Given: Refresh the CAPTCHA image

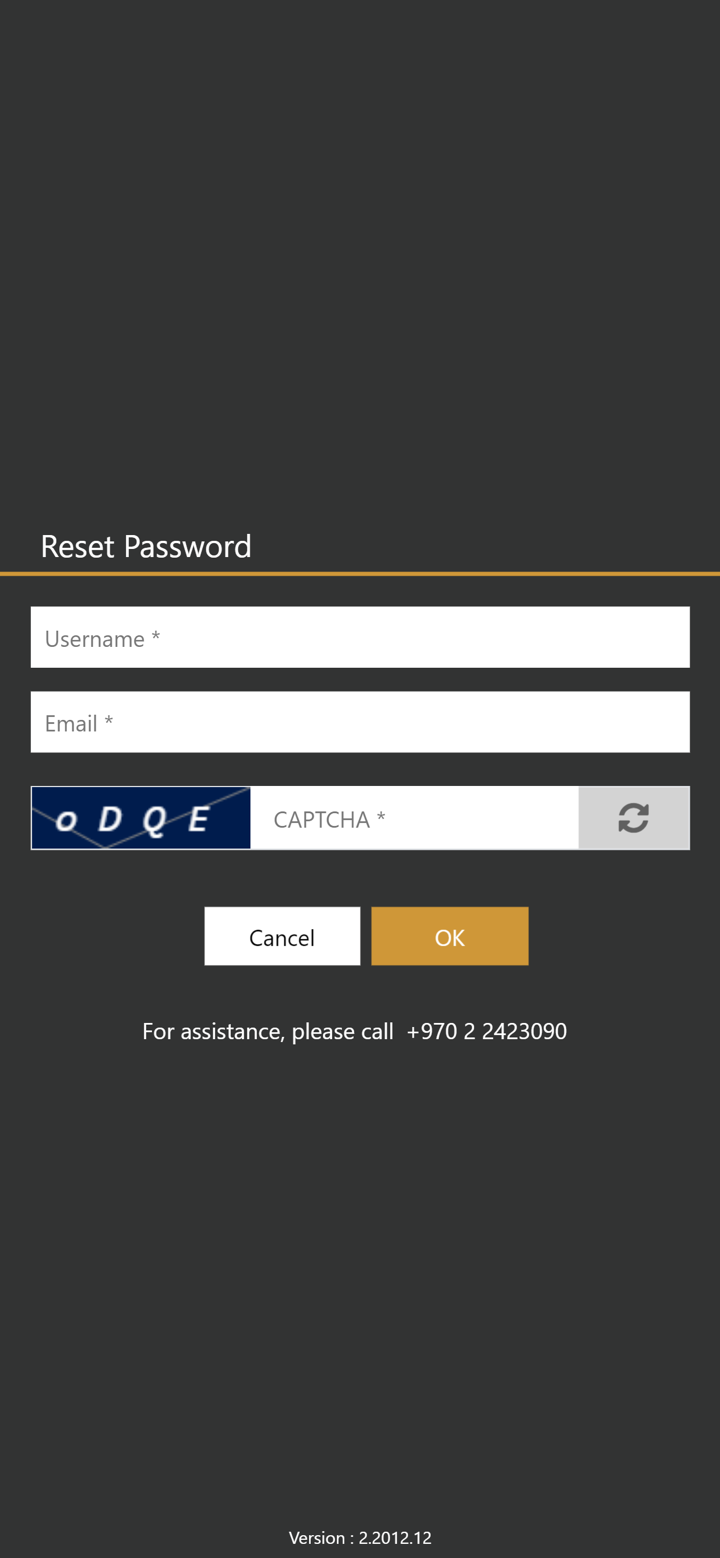Looking at the screenshot, I should pyautogui.click(x=633, y=818).
